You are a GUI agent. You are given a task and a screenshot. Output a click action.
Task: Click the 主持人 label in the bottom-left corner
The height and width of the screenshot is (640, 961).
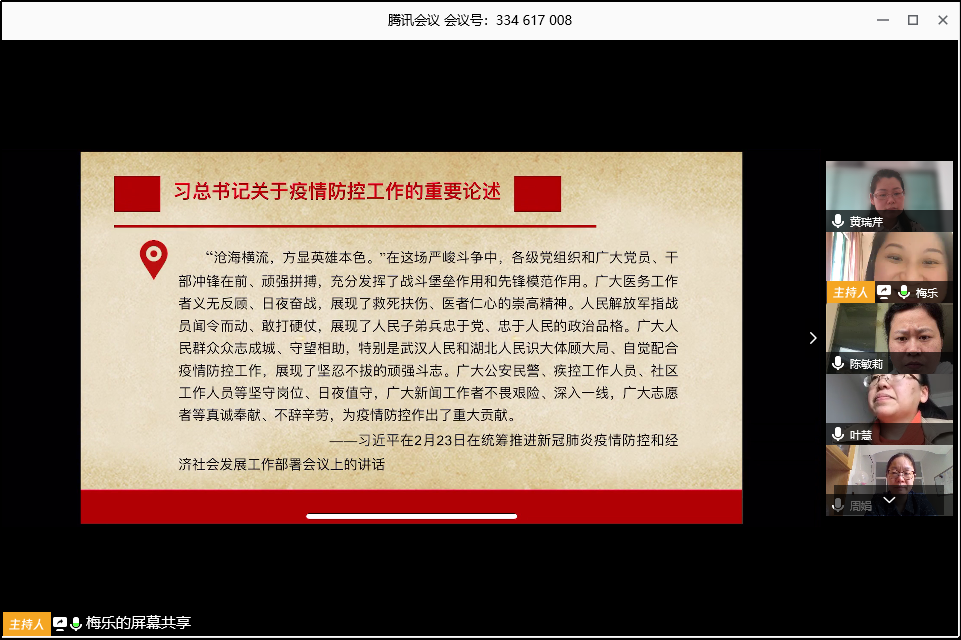(26, 624)
